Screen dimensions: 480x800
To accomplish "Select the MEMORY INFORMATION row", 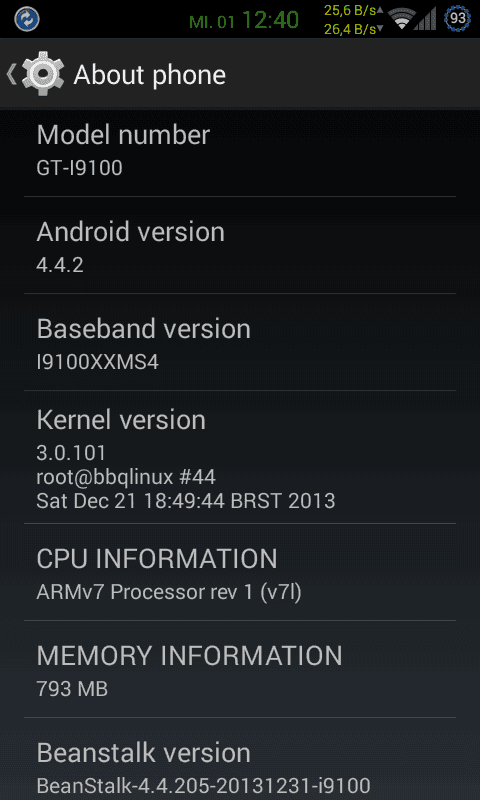I will tap(240, 669).
